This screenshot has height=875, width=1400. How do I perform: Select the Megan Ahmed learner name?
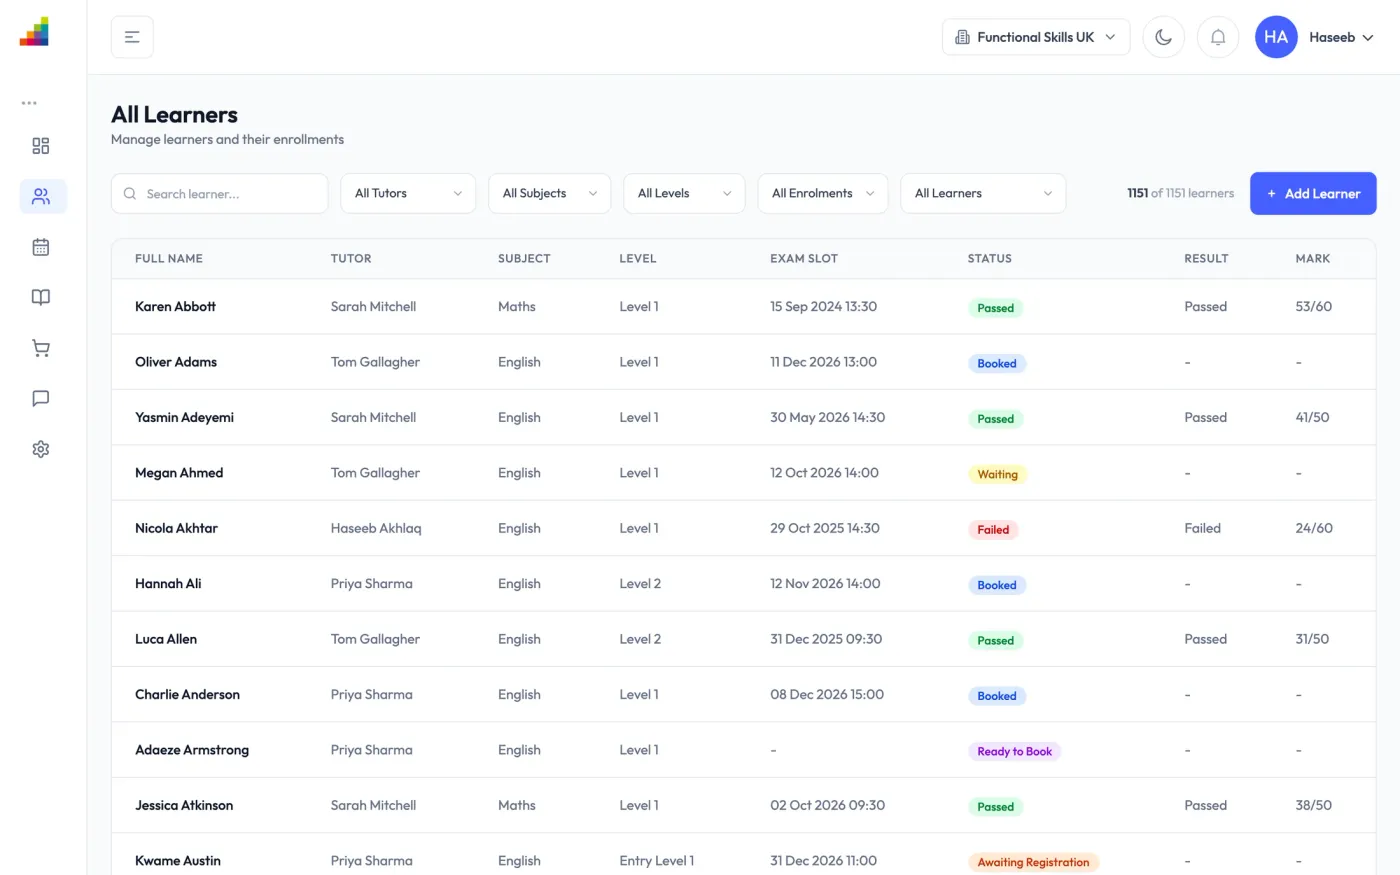point(179,473)
